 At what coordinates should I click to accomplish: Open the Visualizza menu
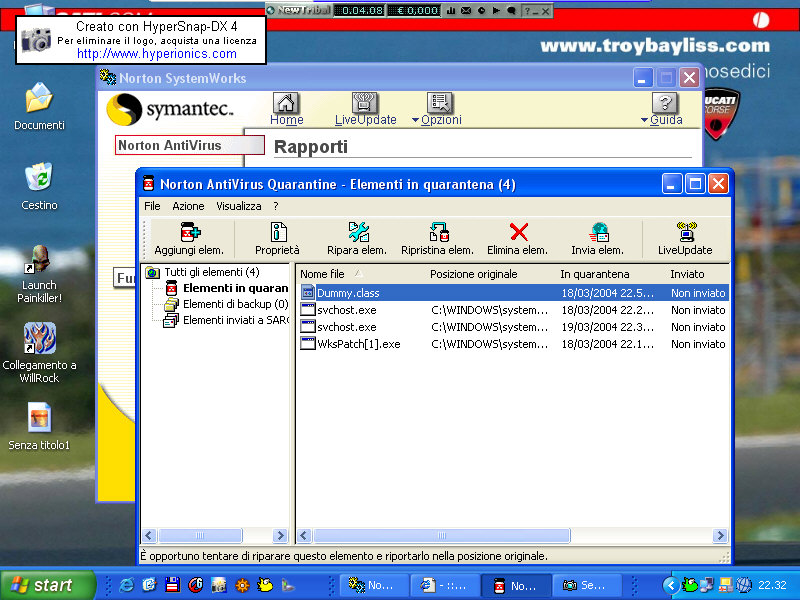click(239, 206)
